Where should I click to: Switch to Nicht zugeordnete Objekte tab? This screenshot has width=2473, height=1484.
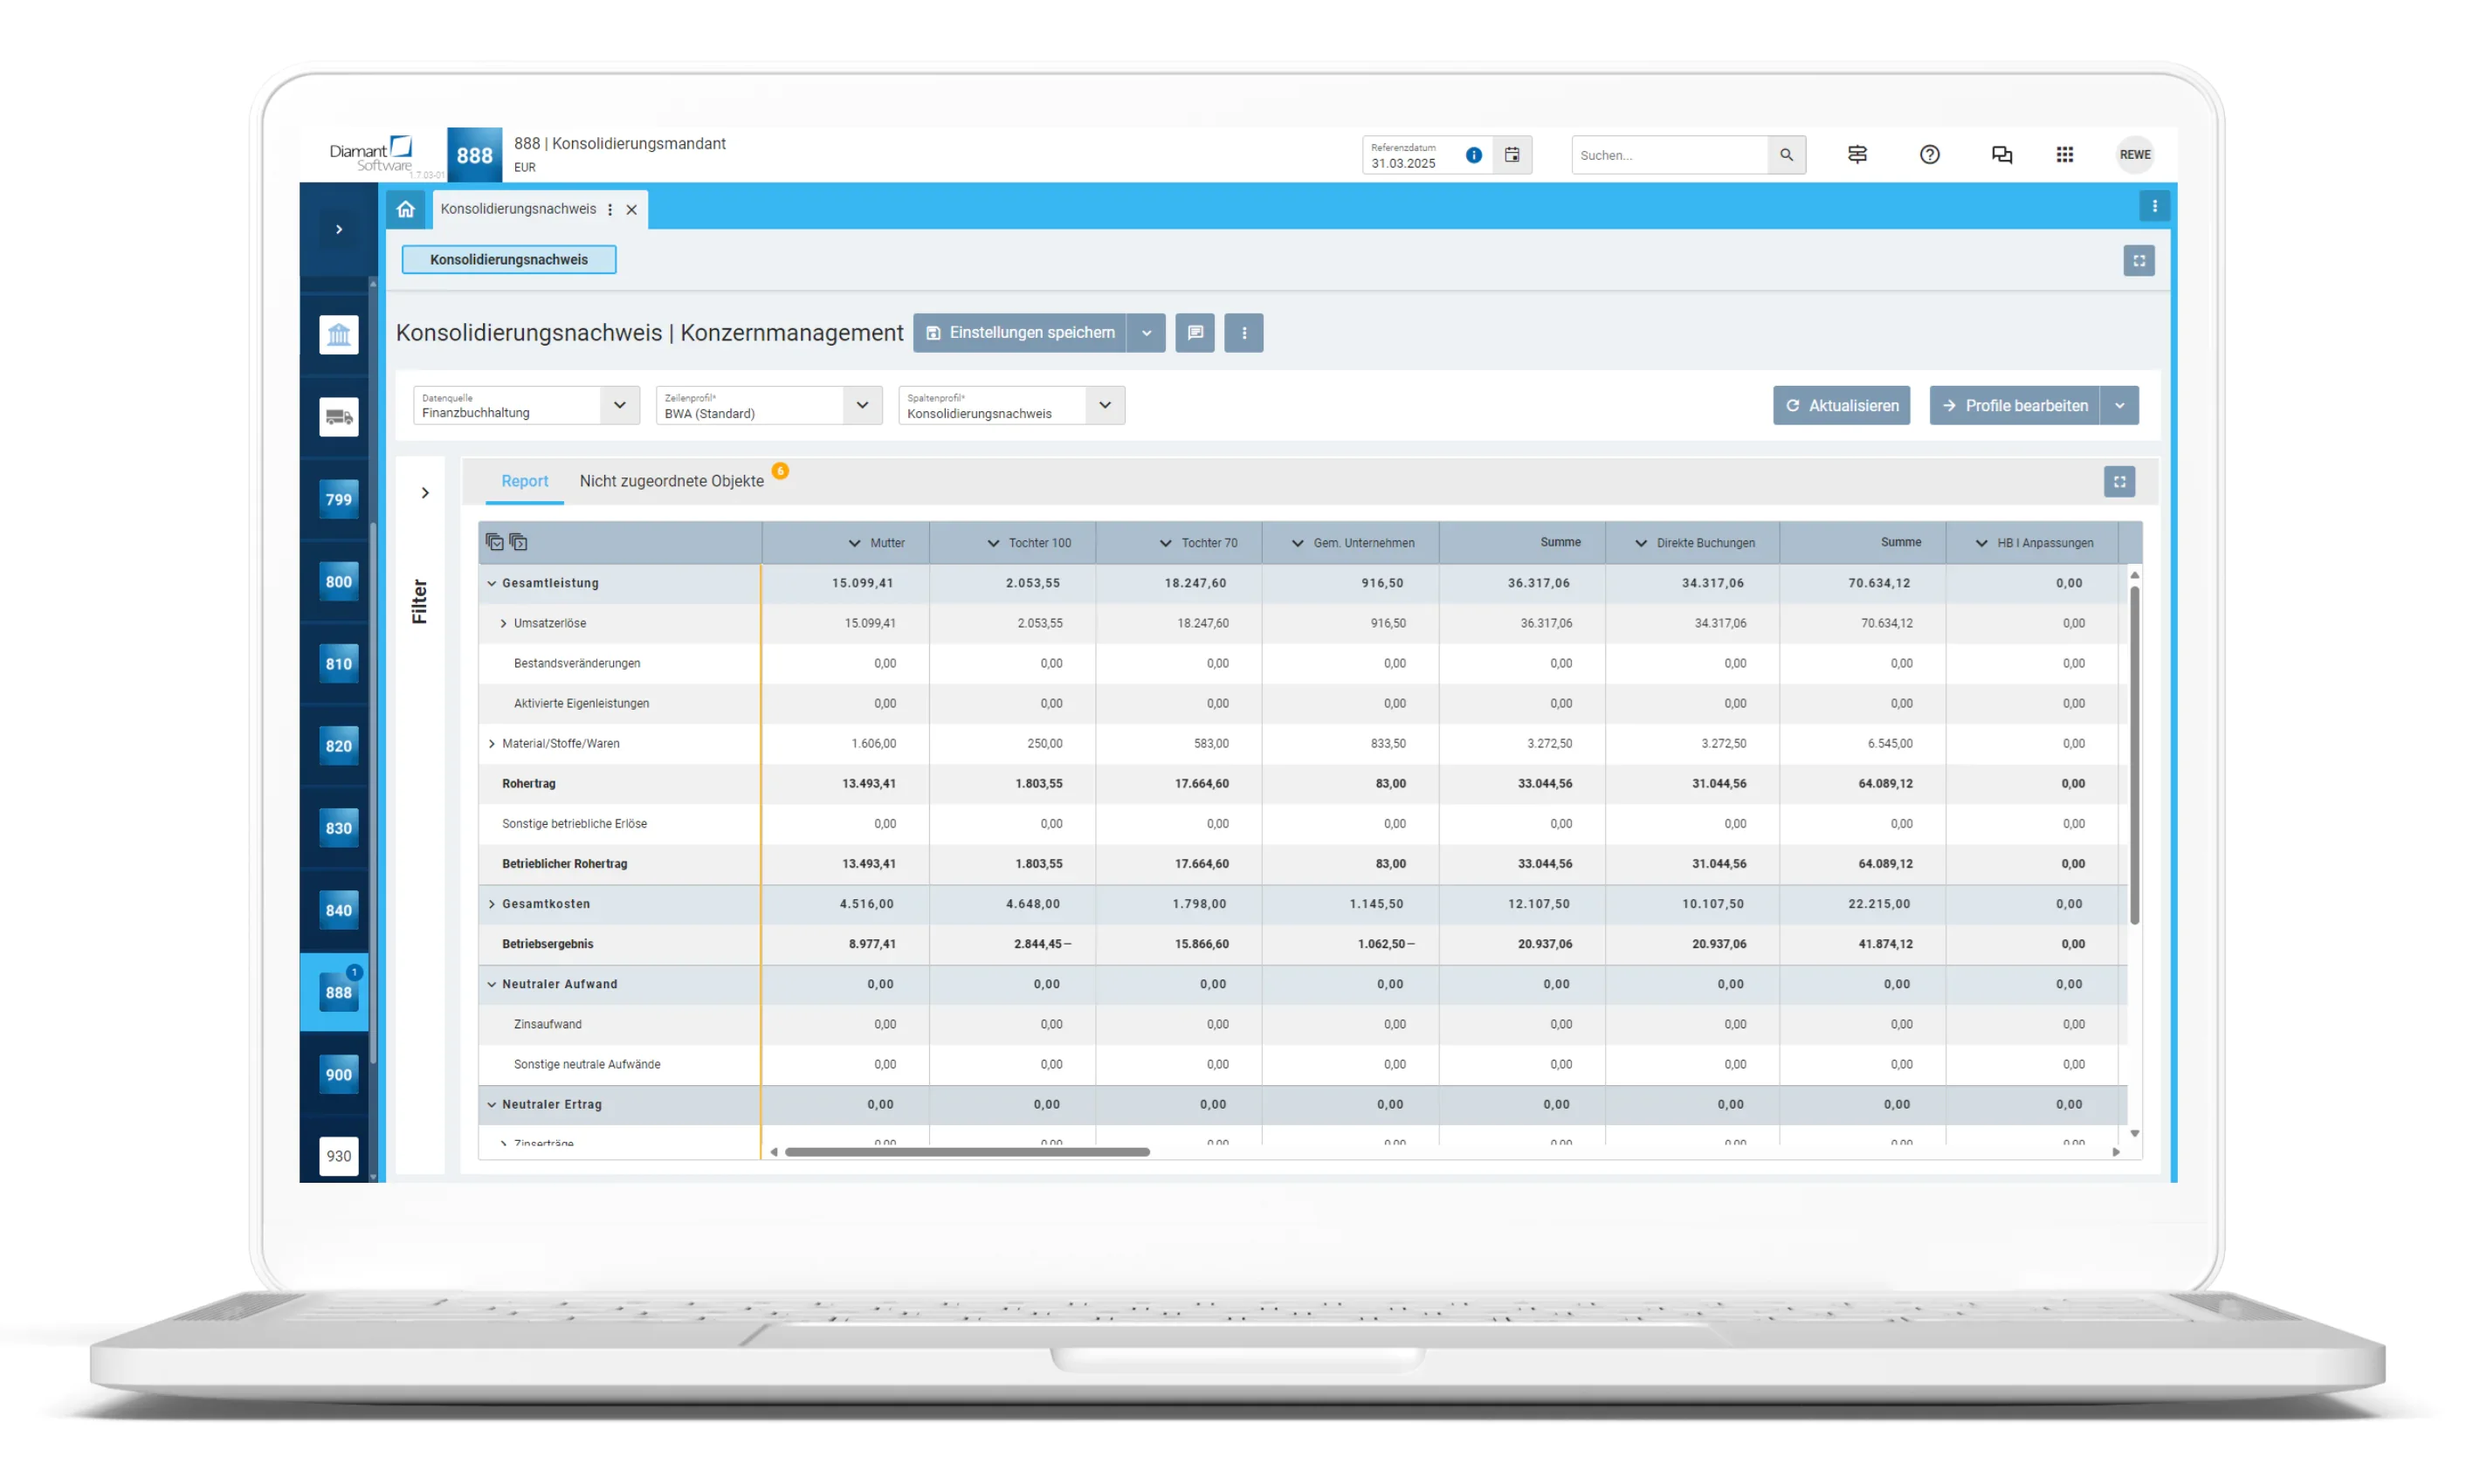click(671, 481)
